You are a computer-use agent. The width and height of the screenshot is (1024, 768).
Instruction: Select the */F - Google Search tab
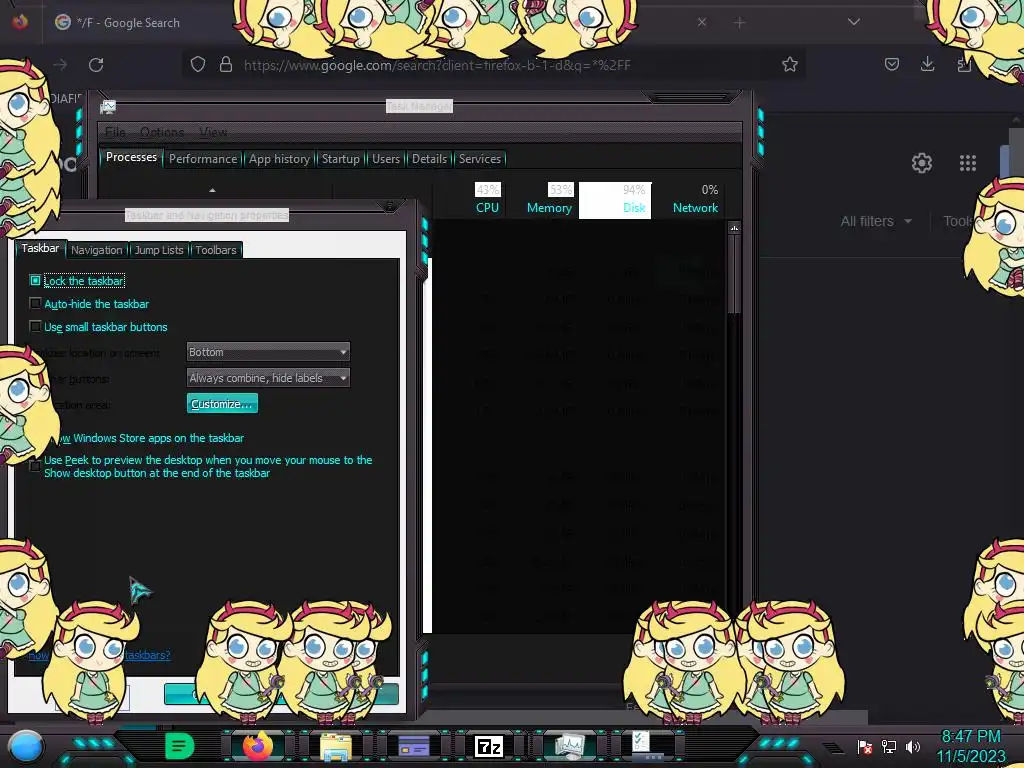pos(128,23)
